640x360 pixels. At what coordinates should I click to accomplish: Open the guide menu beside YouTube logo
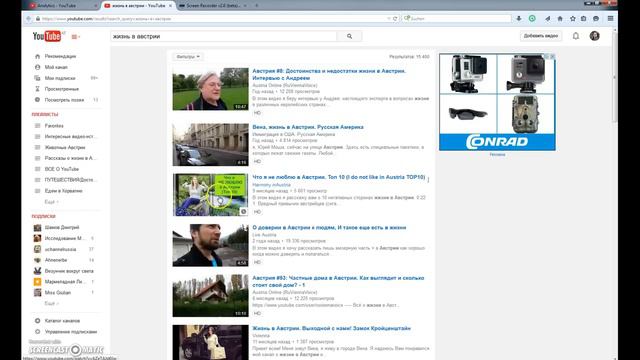pyautogui.click(x=76, y=37)
